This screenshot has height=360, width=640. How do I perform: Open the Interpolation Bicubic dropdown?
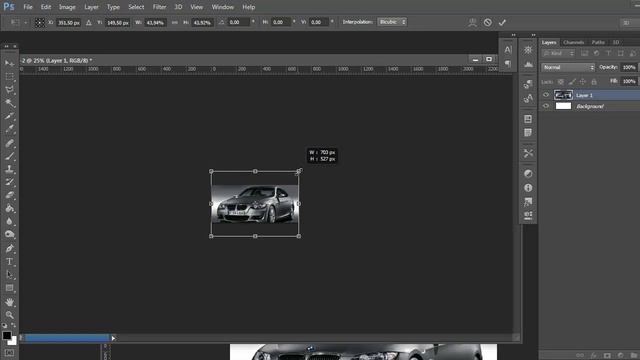point(392,22)
